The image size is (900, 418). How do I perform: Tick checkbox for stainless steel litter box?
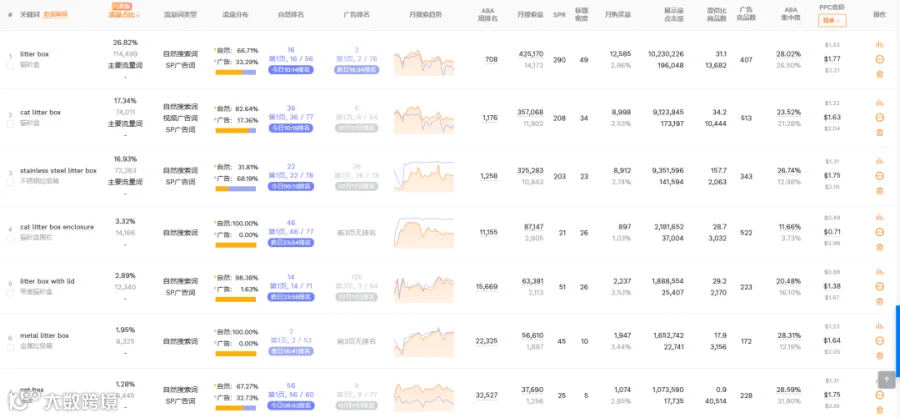pos(10,182)
